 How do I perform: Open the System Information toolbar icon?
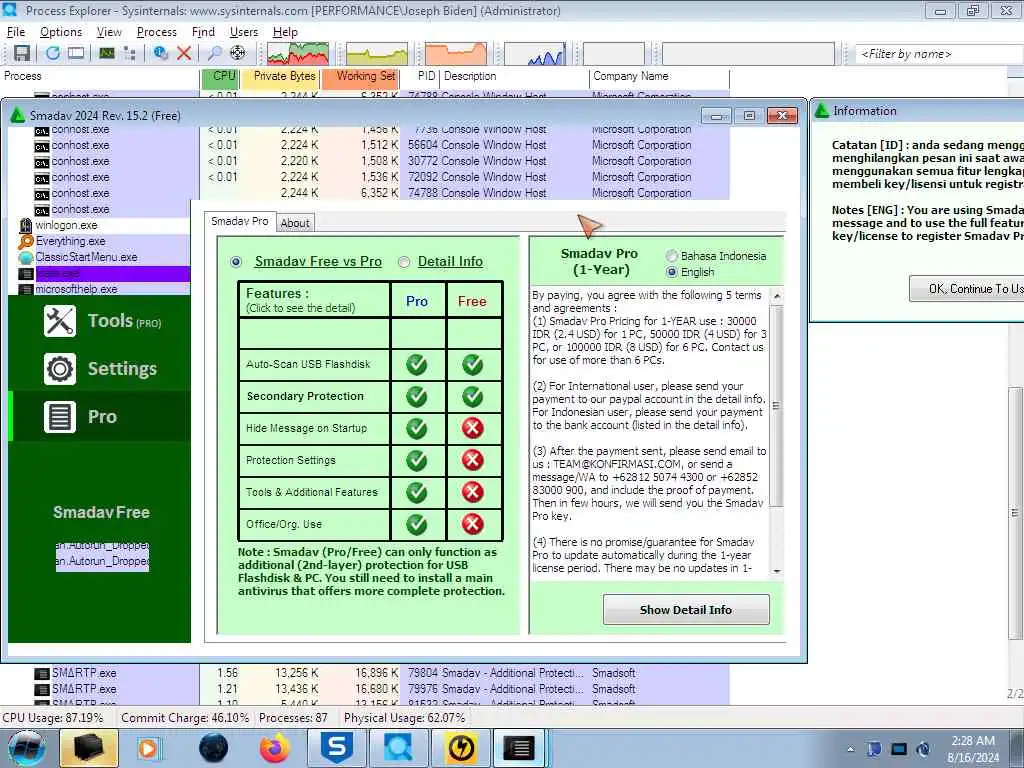tap(106, 54)
